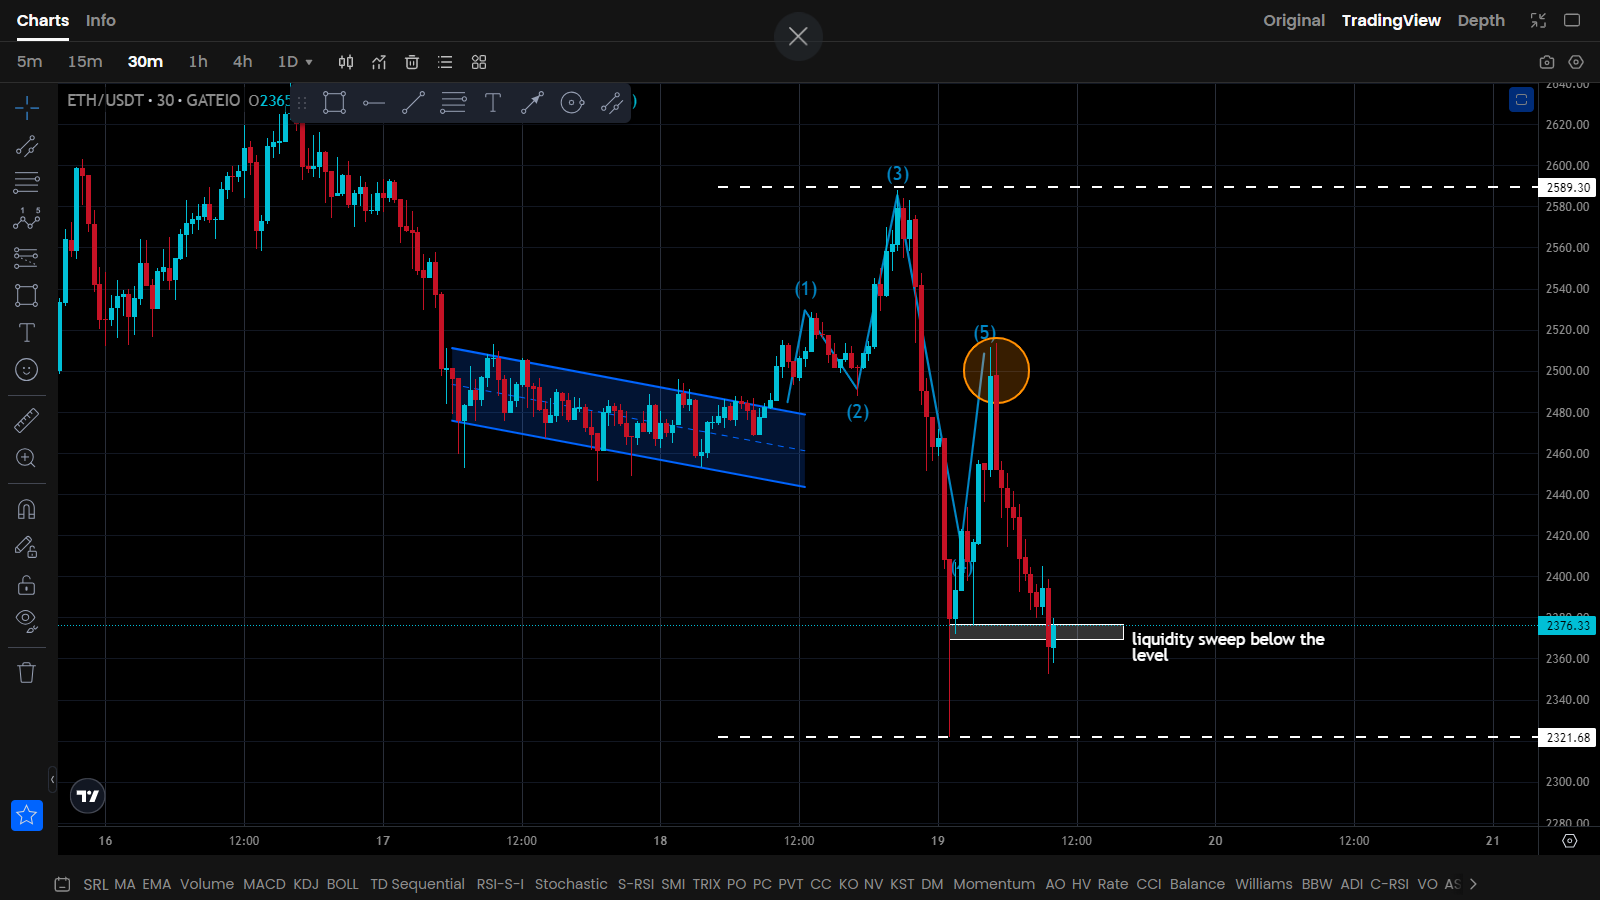
Task: Switch to the Depth chart view
Action: coord(1480,21)
